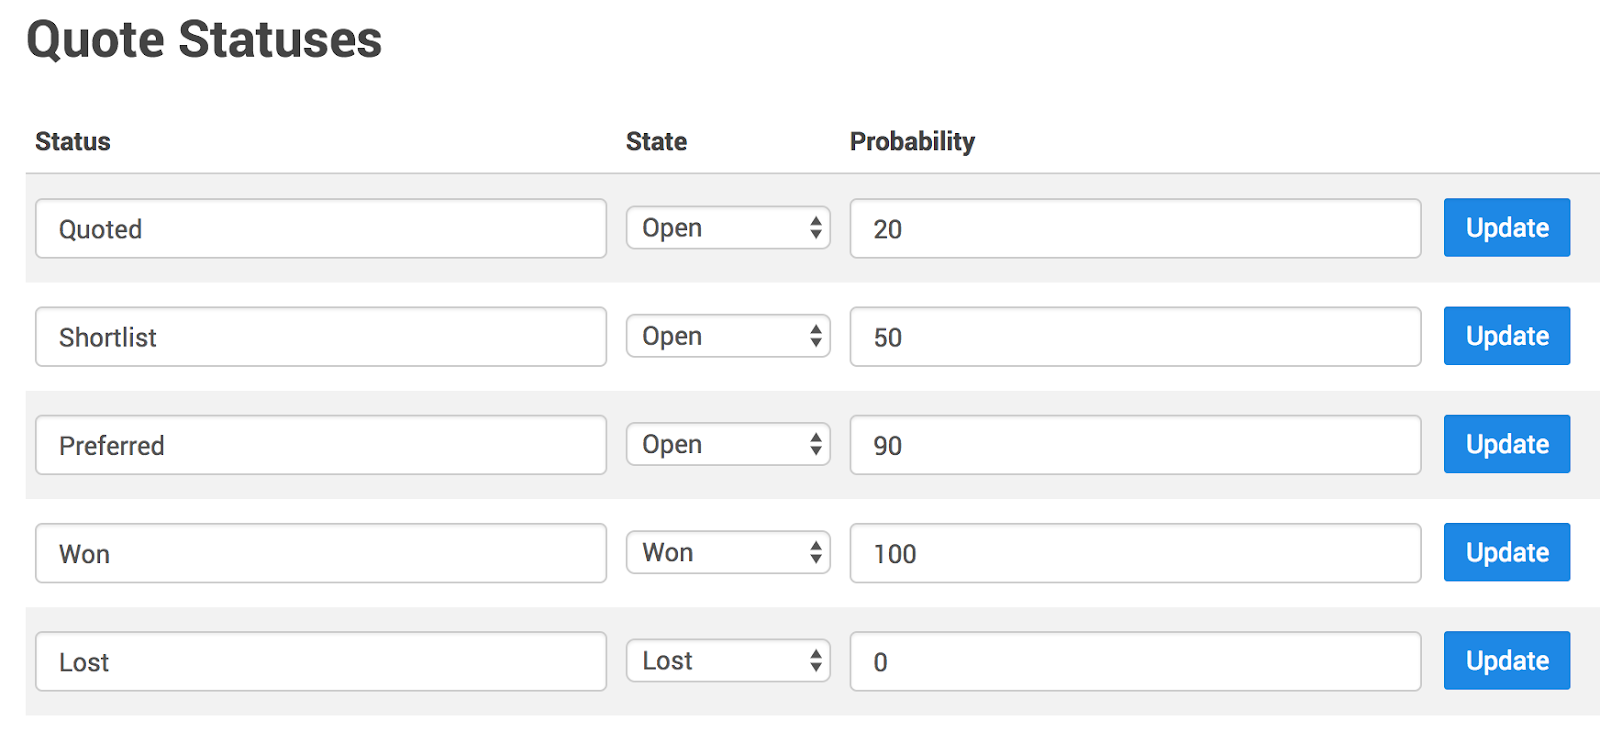
Task: Update the Lost status row
Action: tap(1506, 660)
